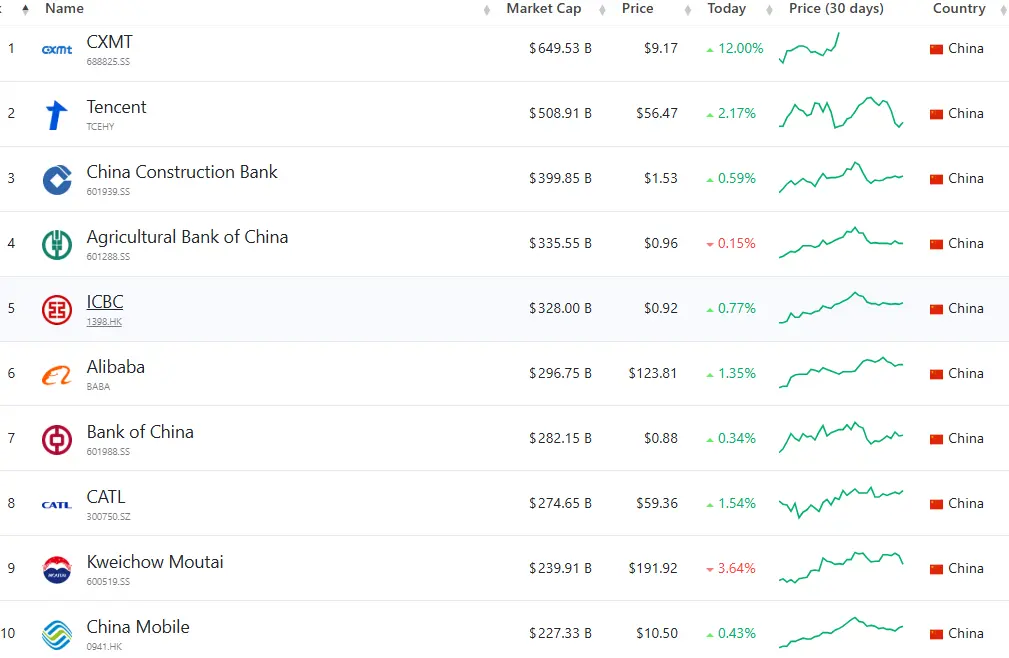The height and width of the screenshot is (658, 1009).
Task: Open the CATL company link
Action: click(106, 497)
